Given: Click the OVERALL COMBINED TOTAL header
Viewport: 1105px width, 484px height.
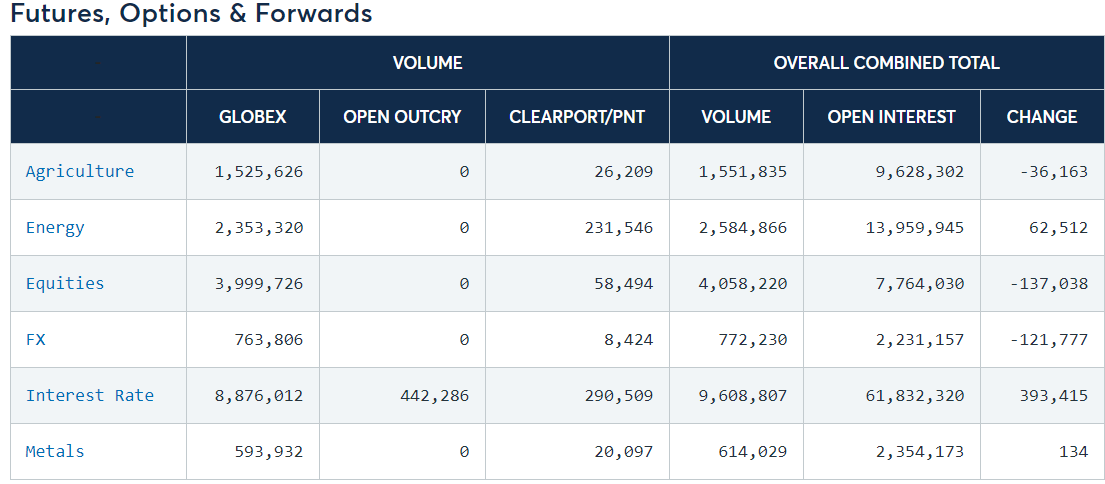Looking at the screenshot, I should [x=887, y=63].
